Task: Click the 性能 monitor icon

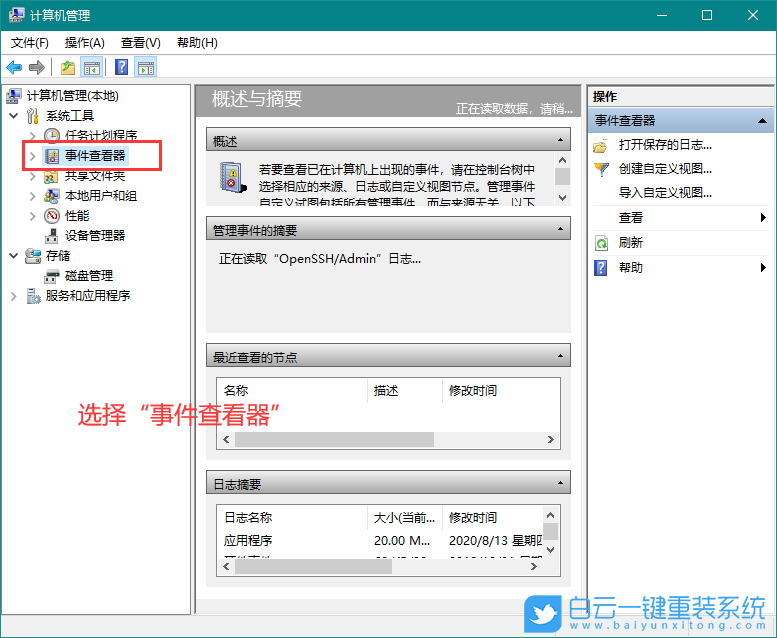Action: [52, 216]
